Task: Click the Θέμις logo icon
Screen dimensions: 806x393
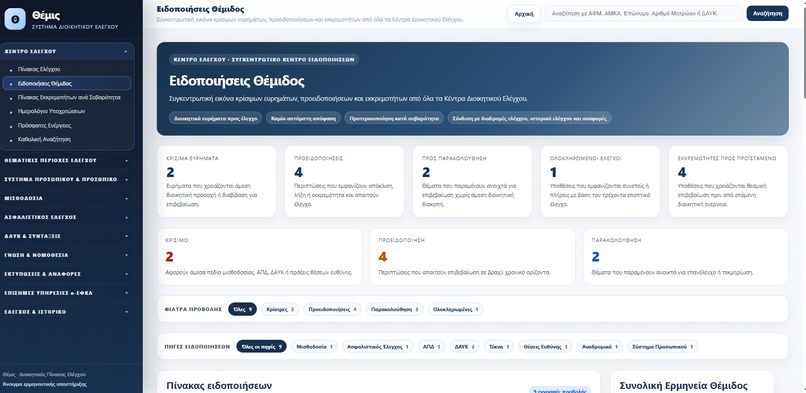Action: (x=15, y=19)
